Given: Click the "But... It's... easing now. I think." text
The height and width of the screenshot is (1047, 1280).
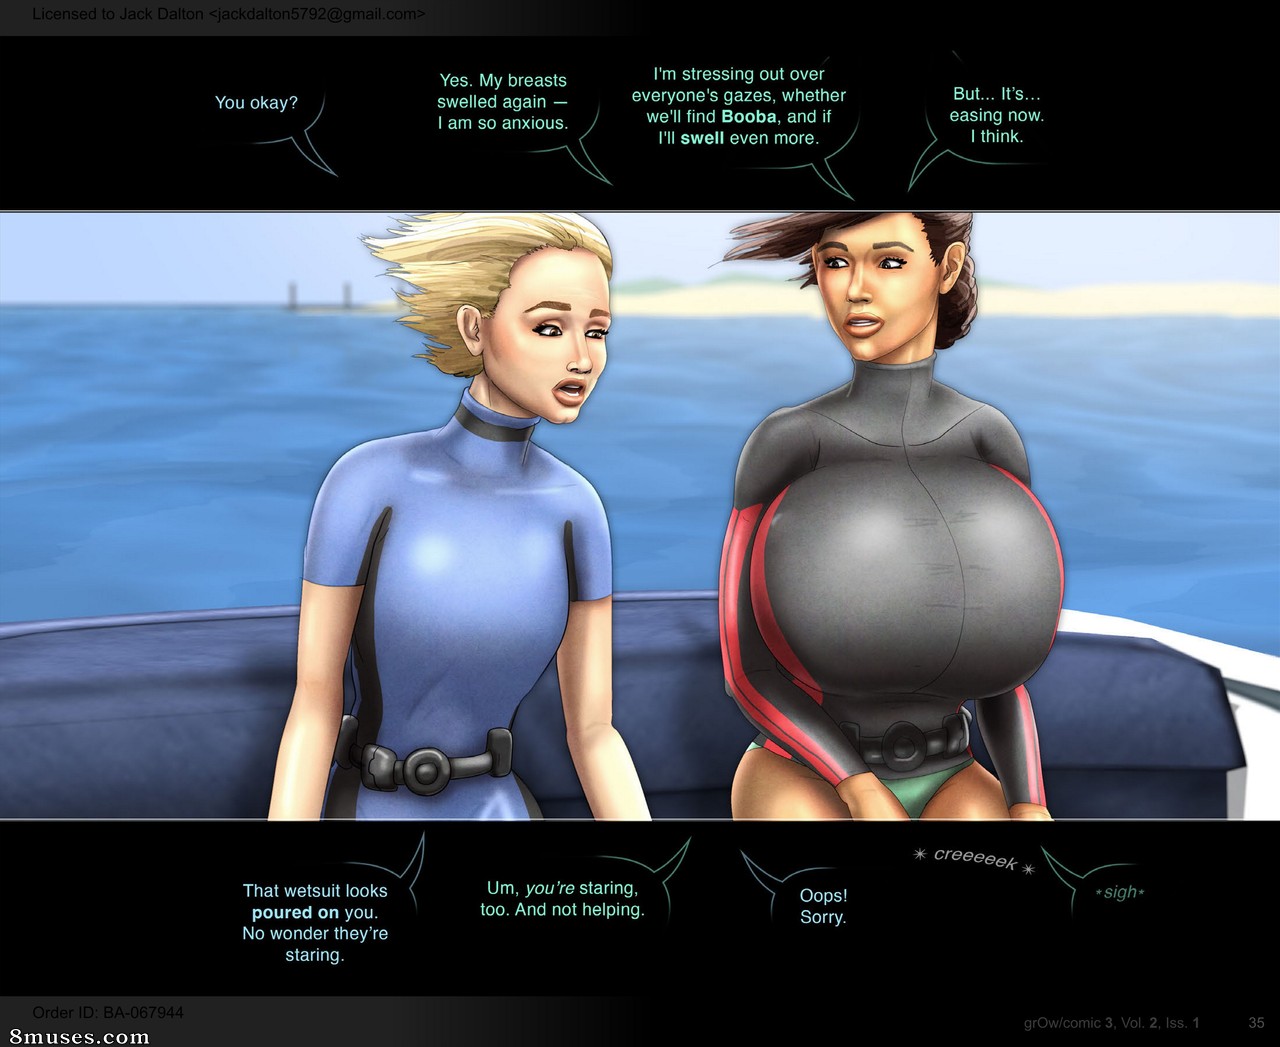Looking at the screenshot, I should (997, 115).
